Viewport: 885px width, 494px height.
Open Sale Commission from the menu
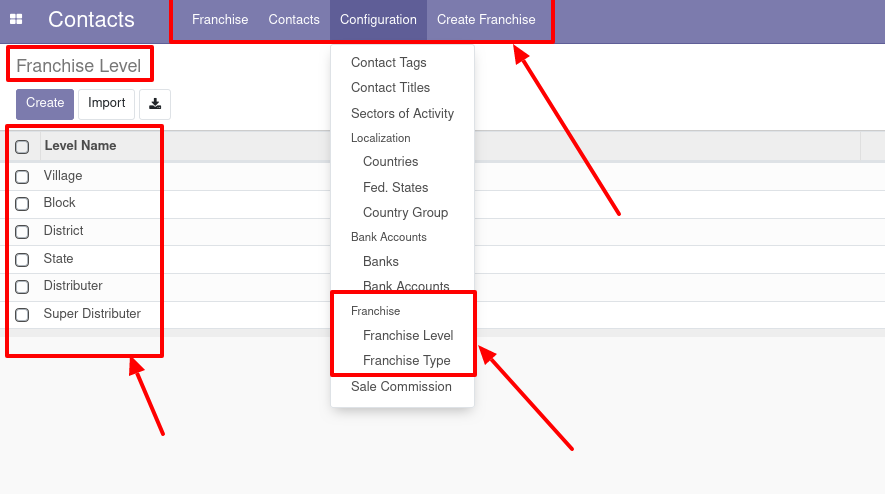(x=401, y=386)
